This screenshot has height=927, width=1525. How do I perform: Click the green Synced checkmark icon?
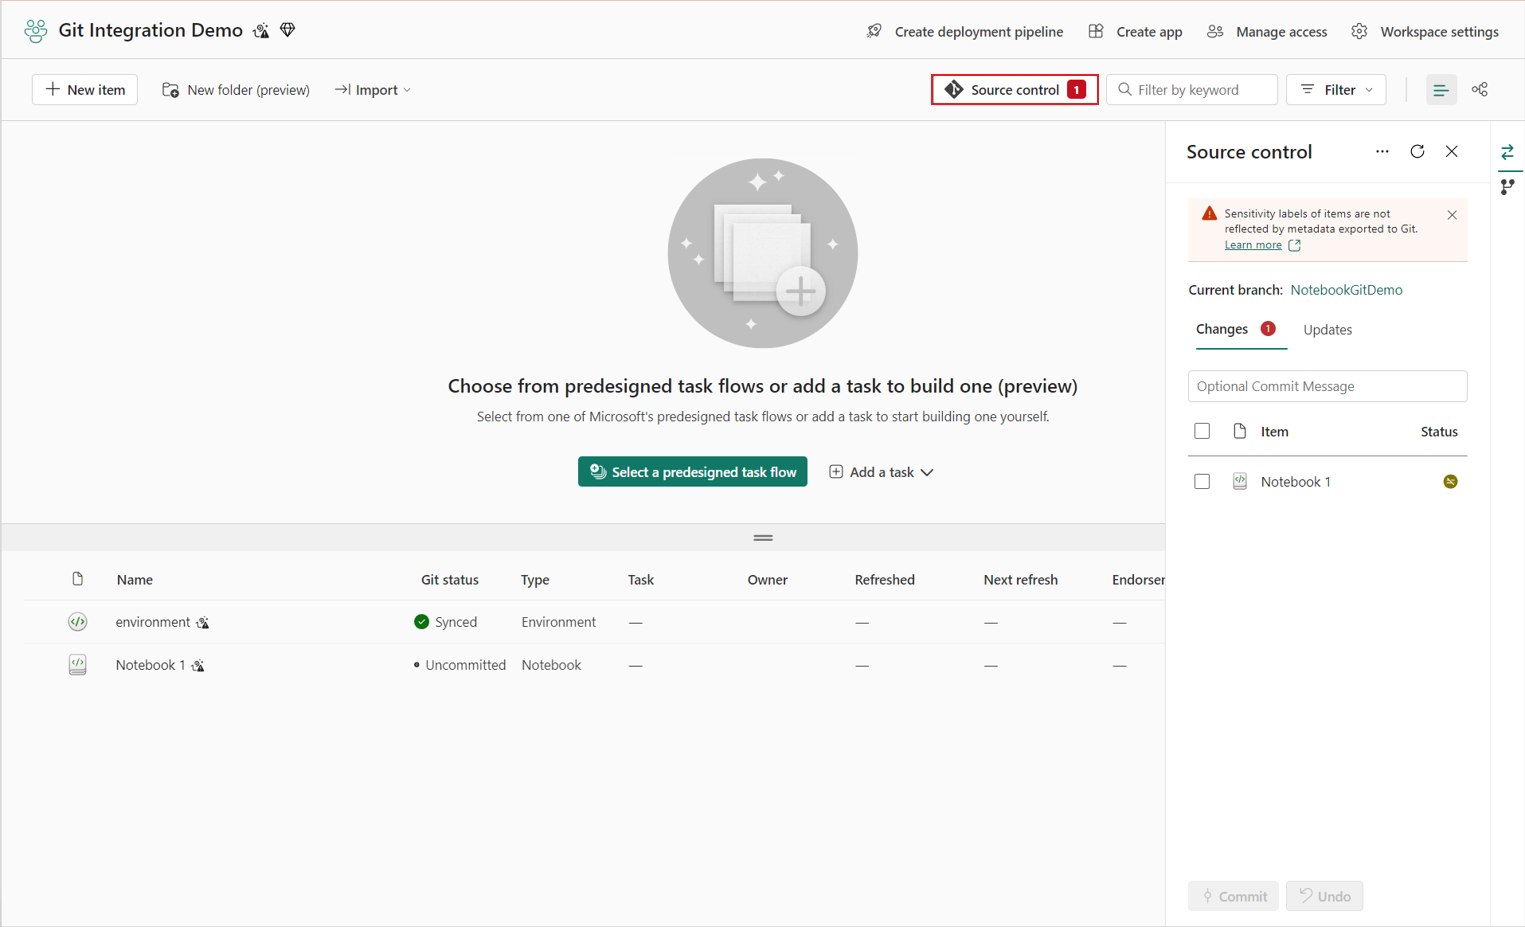click(x=421, y=622)
